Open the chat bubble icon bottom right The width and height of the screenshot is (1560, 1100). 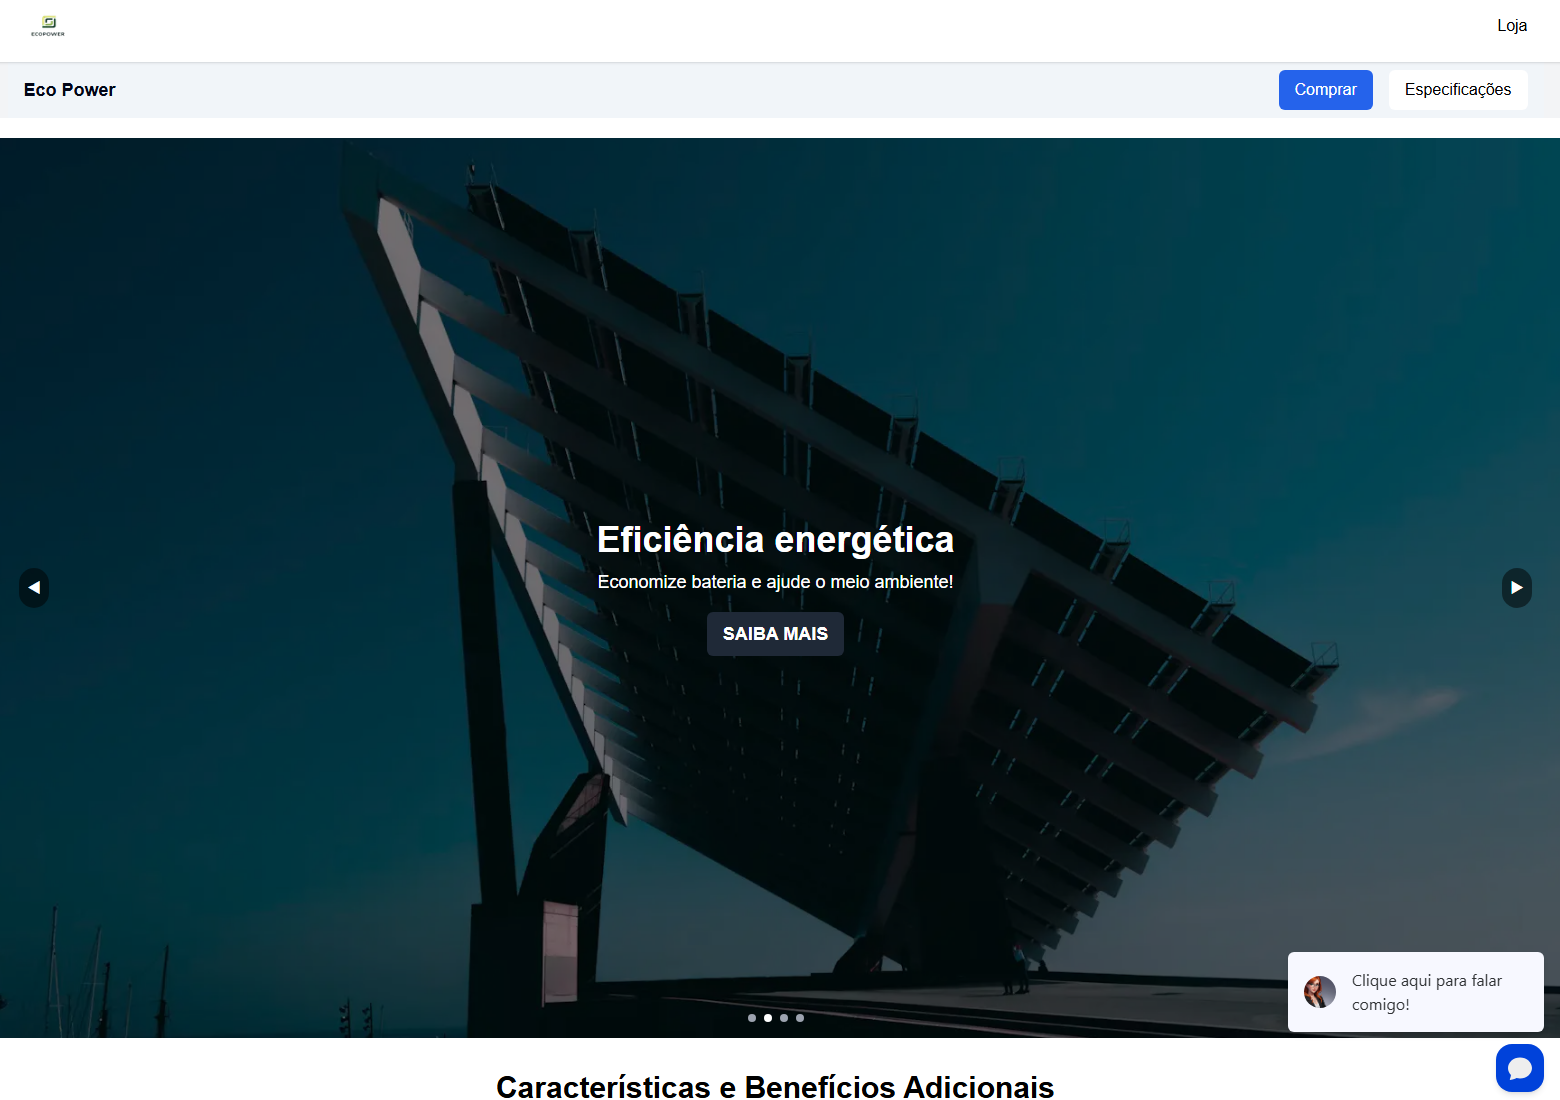[1519, 1068]
